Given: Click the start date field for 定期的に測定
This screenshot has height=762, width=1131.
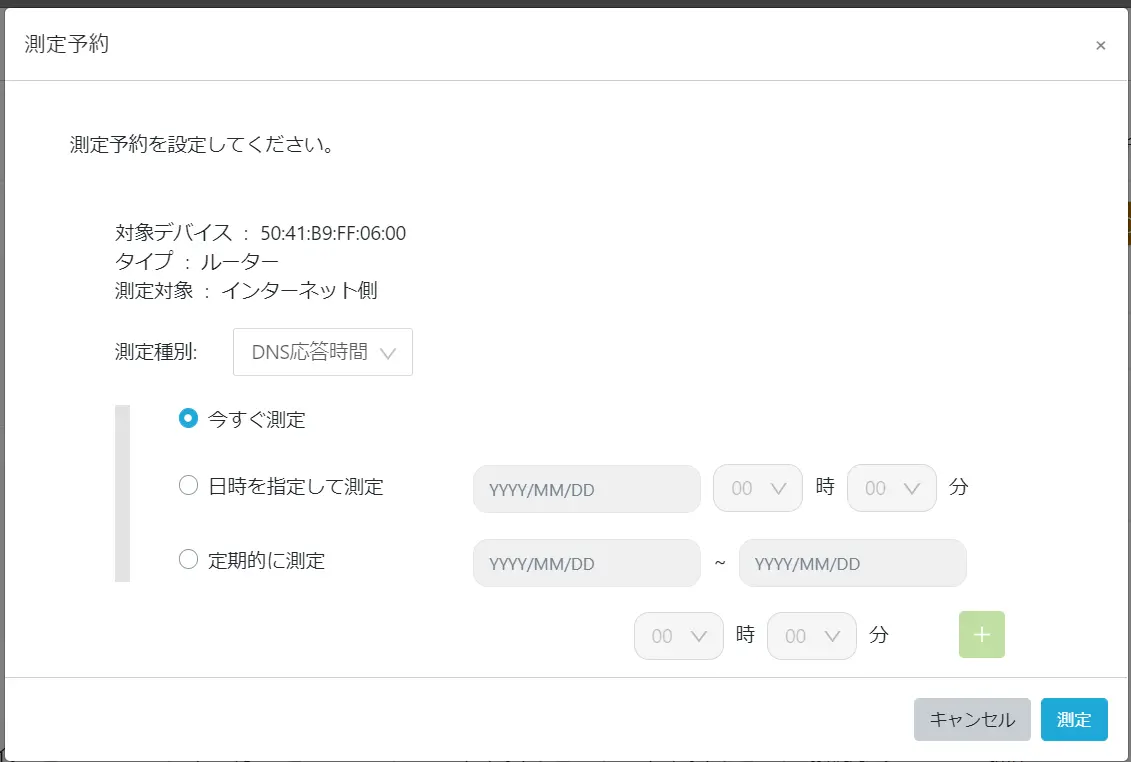Looking at the screenshot, I should tap(586, 564).
